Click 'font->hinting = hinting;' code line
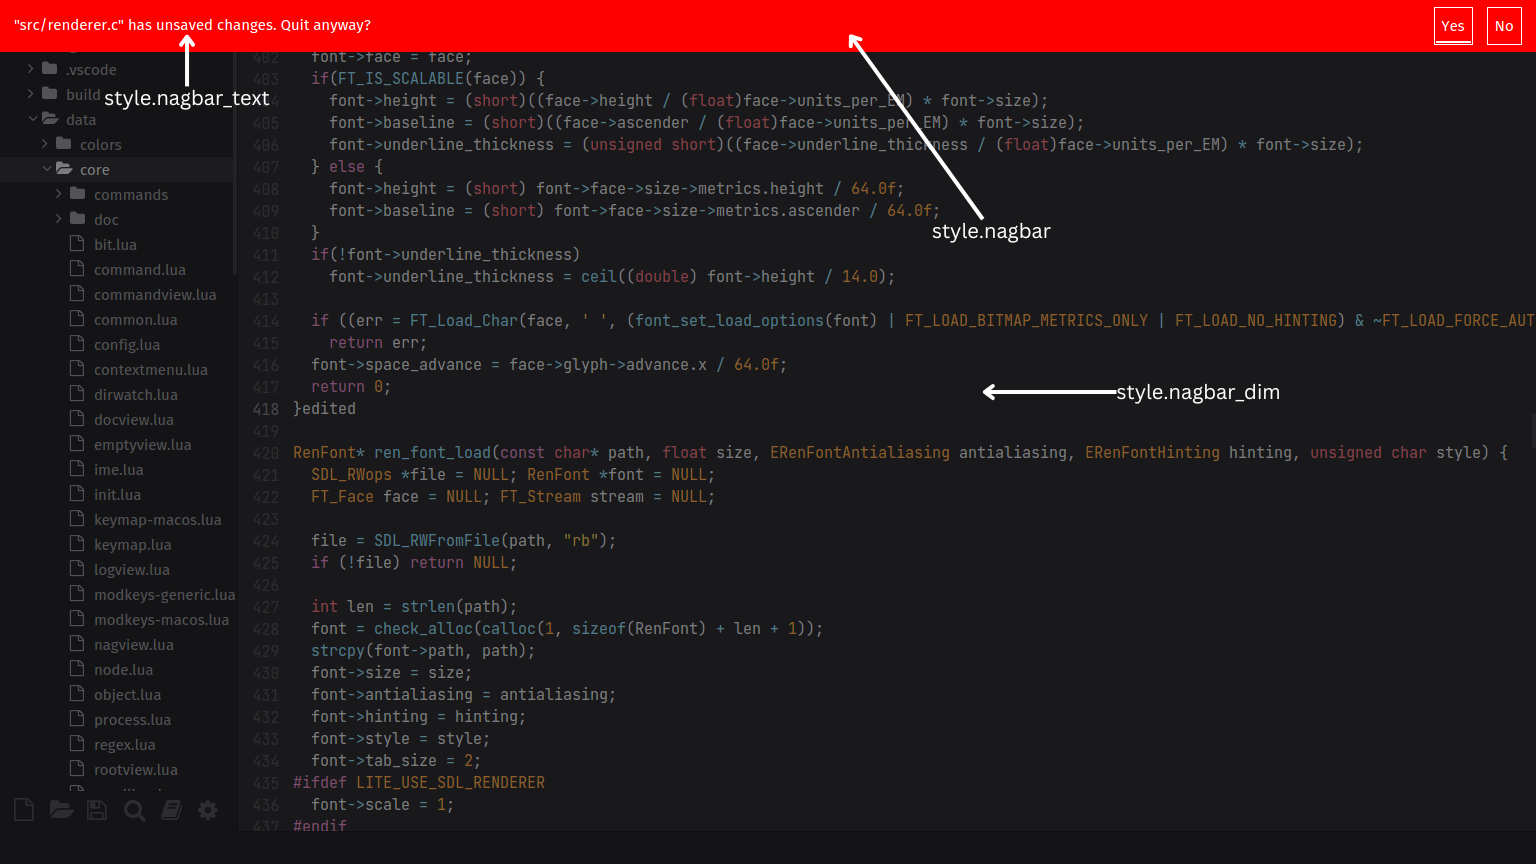The height and width of the screenshot is (864, 1536). [x=418, y=716]
